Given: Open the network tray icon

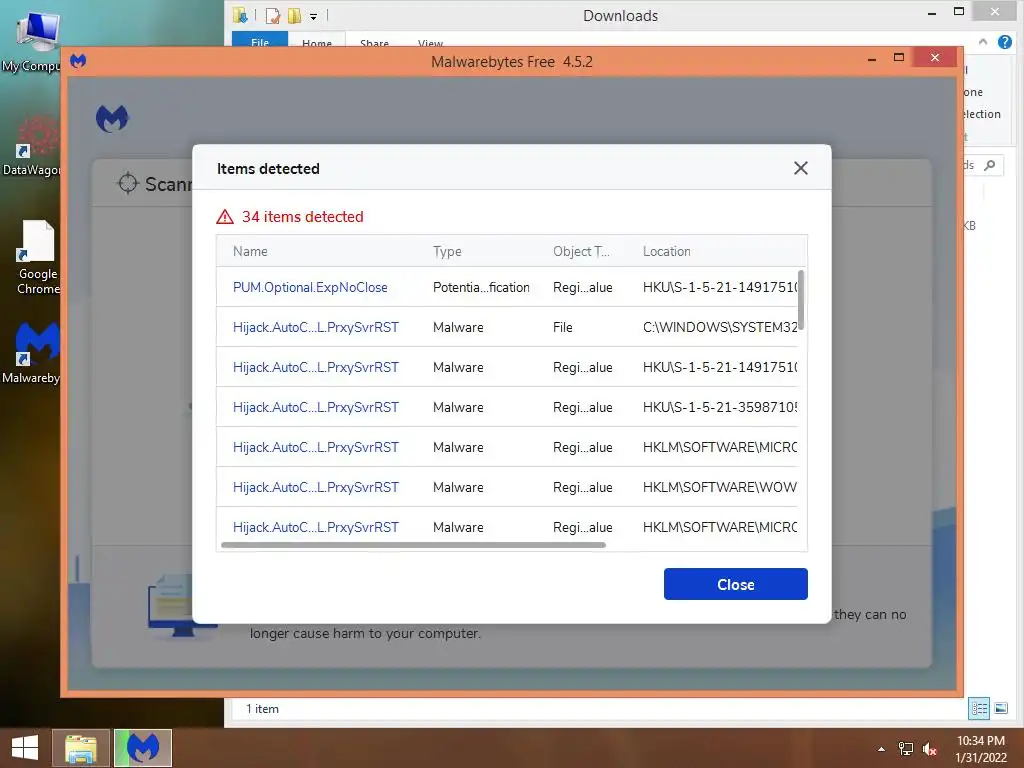Looking at the screenshot, I should point(906,749).
